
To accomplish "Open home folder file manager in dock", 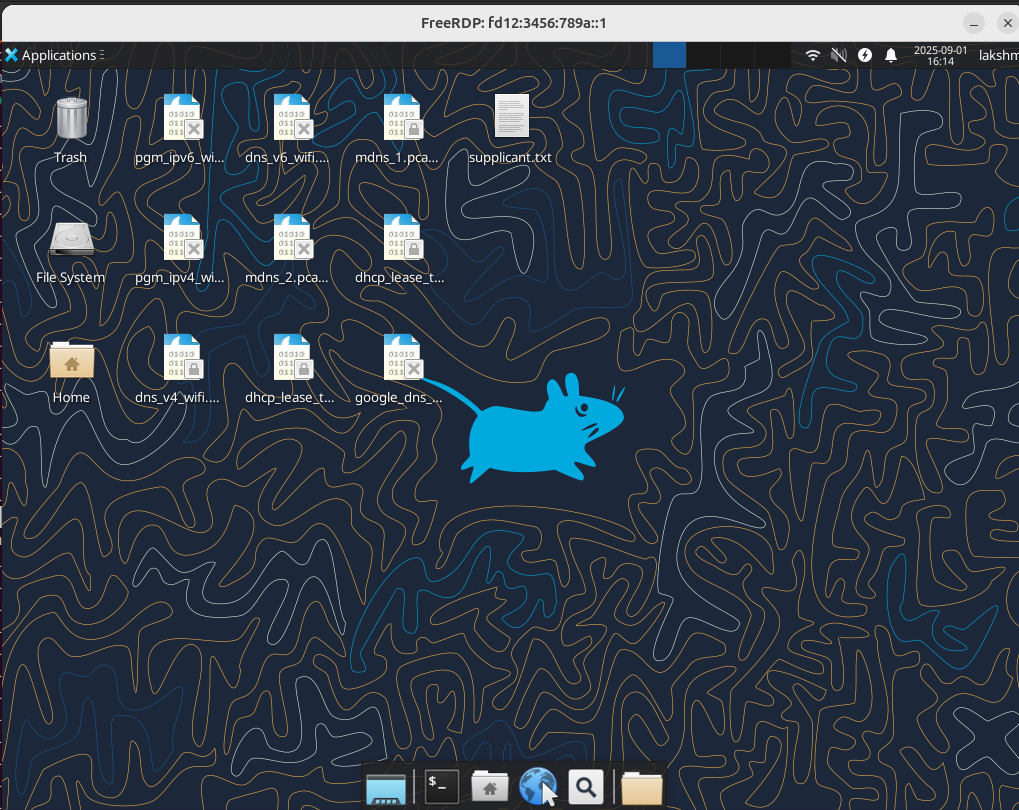I will tap(490, 786).
